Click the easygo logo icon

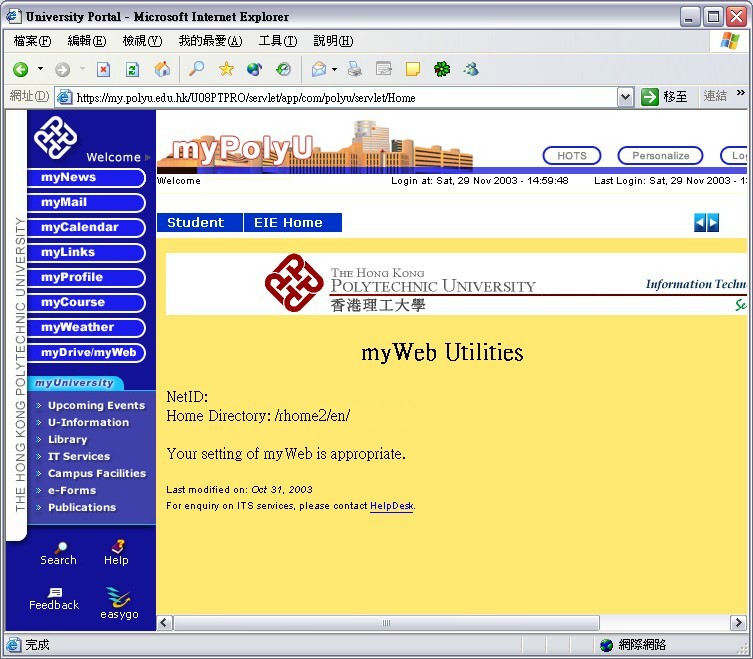(119, 603)
